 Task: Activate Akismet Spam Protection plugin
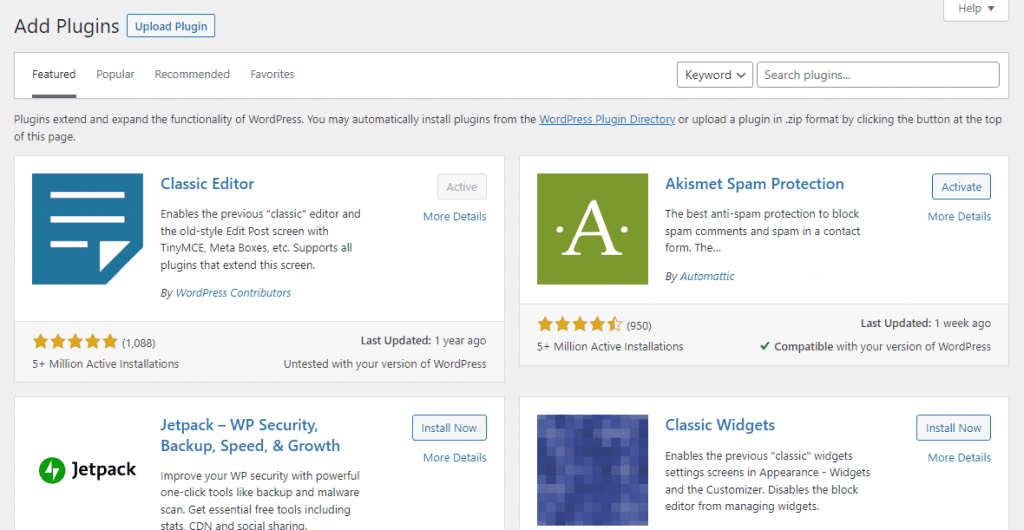click(961, 187)
